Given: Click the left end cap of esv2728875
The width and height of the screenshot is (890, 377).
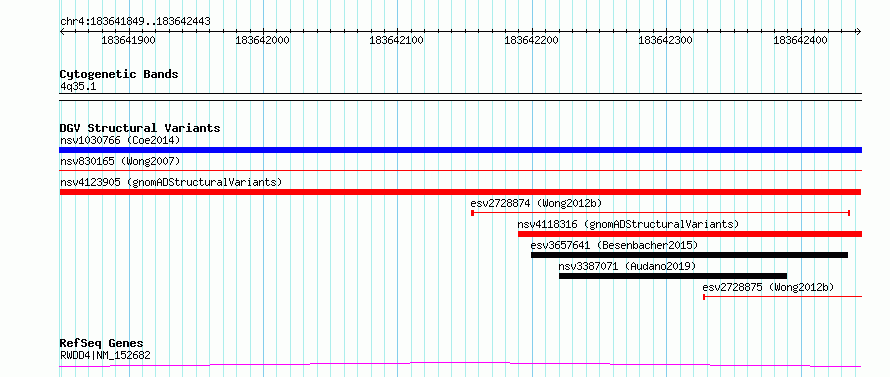Looking at the screenshot, I should click(704, 297).
